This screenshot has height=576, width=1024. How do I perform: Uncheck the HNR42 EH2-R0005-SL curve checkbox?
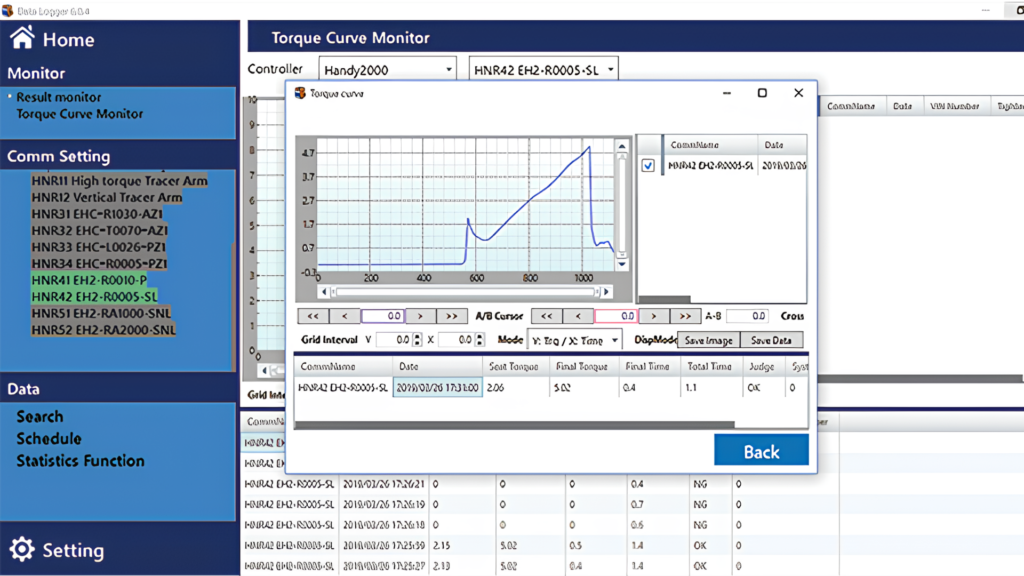[648, 166]
